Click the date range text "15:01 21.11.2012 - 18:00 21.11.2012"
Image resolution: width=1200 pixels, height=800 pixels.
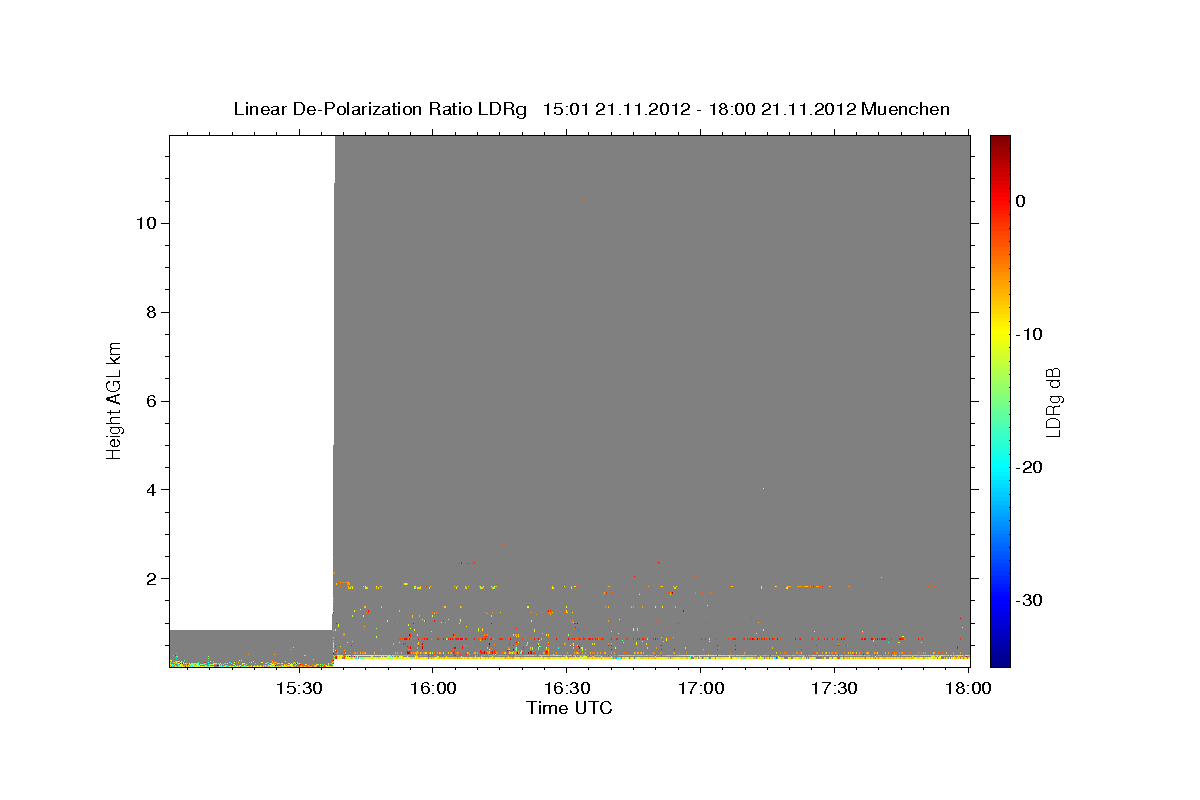click(699, 109)
